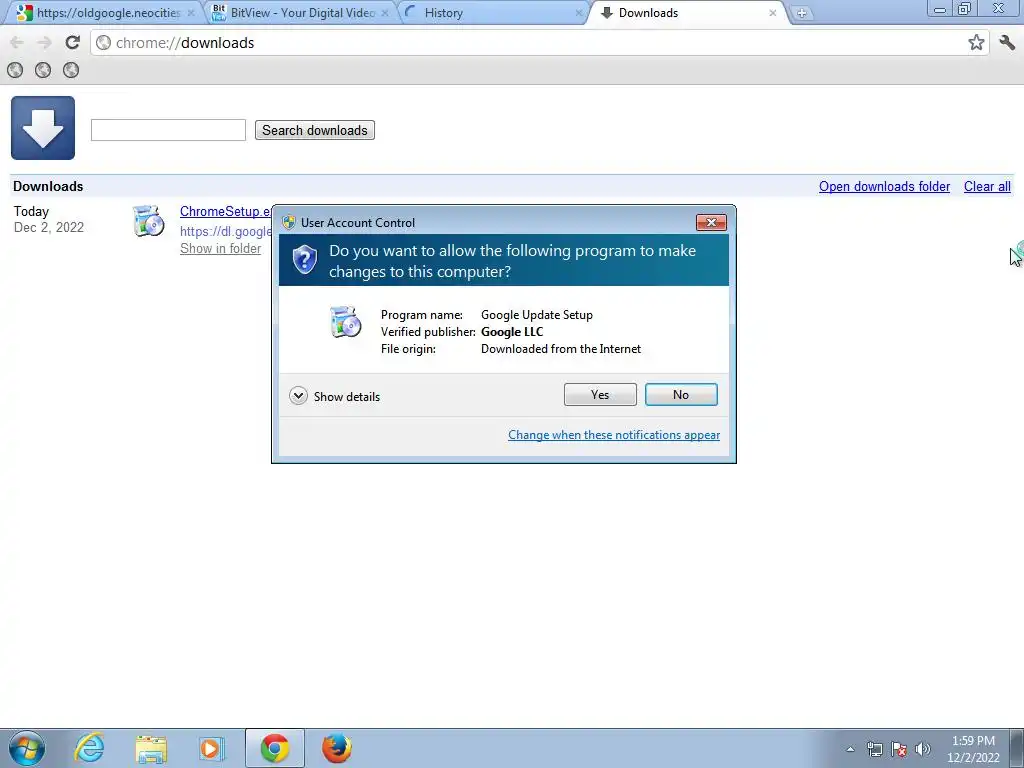Image resolution: width=1024 pixels, height=768 pixels.
Task: Close the oldgoogle.neocities tab
Action: [x=191, y=13]
